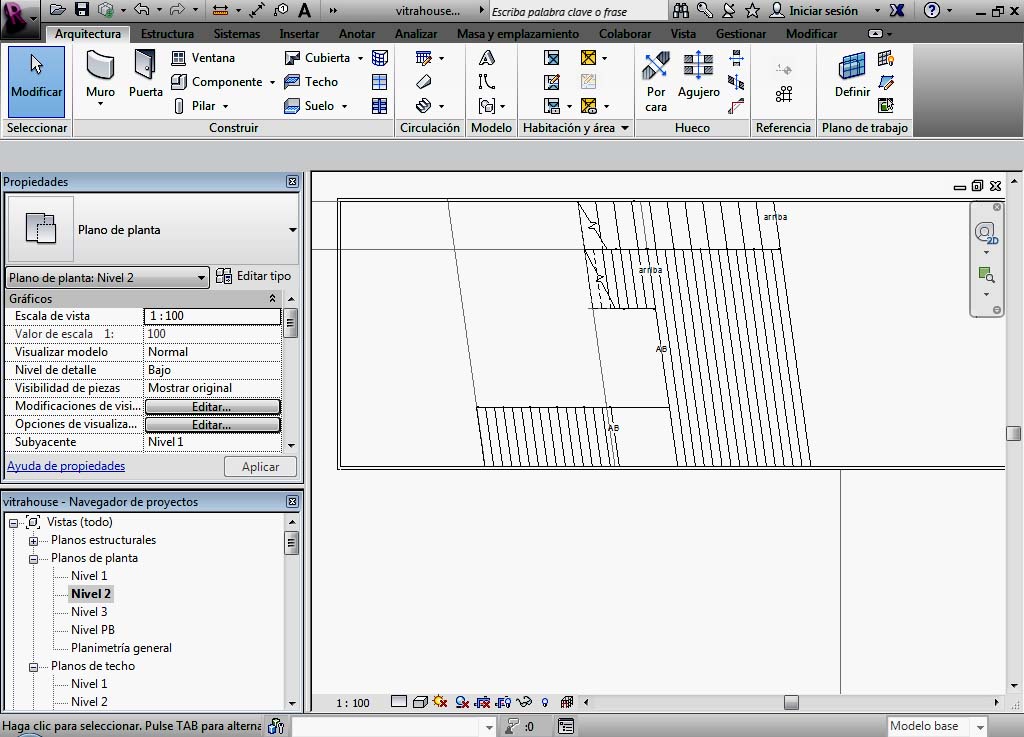1024x737 pixels.
Task: Choose the Techo ceiling tool
Action: coord(311,82)
